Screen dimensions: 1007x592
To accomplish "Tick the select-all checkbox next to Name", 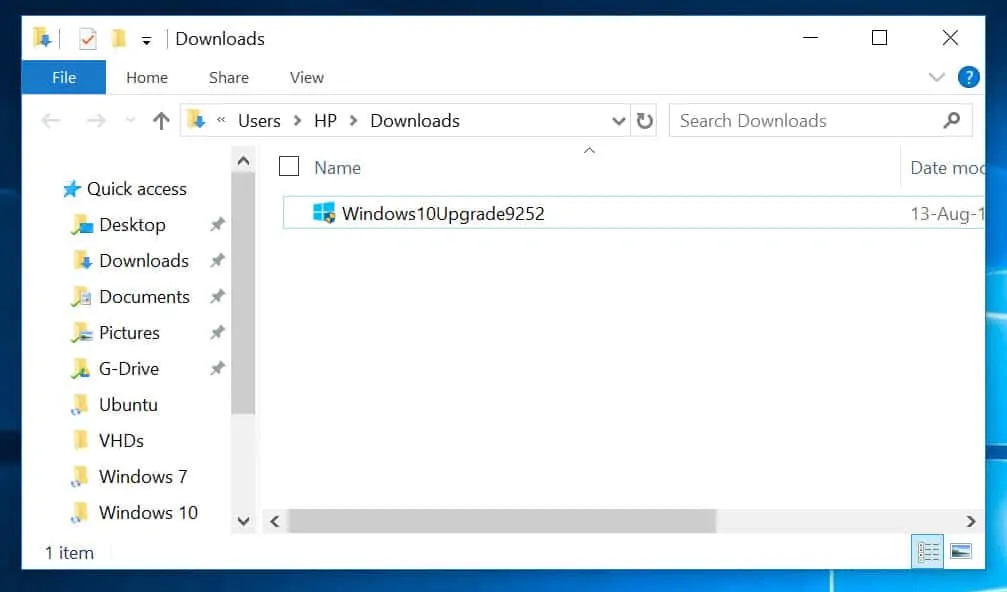I will coord(289,166).
